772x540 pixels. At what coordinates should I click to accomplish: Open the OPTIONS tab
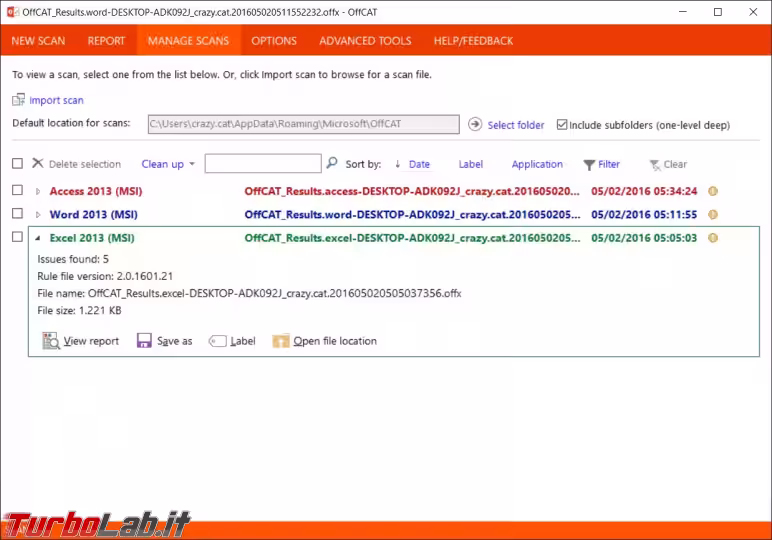coord(274,41)
